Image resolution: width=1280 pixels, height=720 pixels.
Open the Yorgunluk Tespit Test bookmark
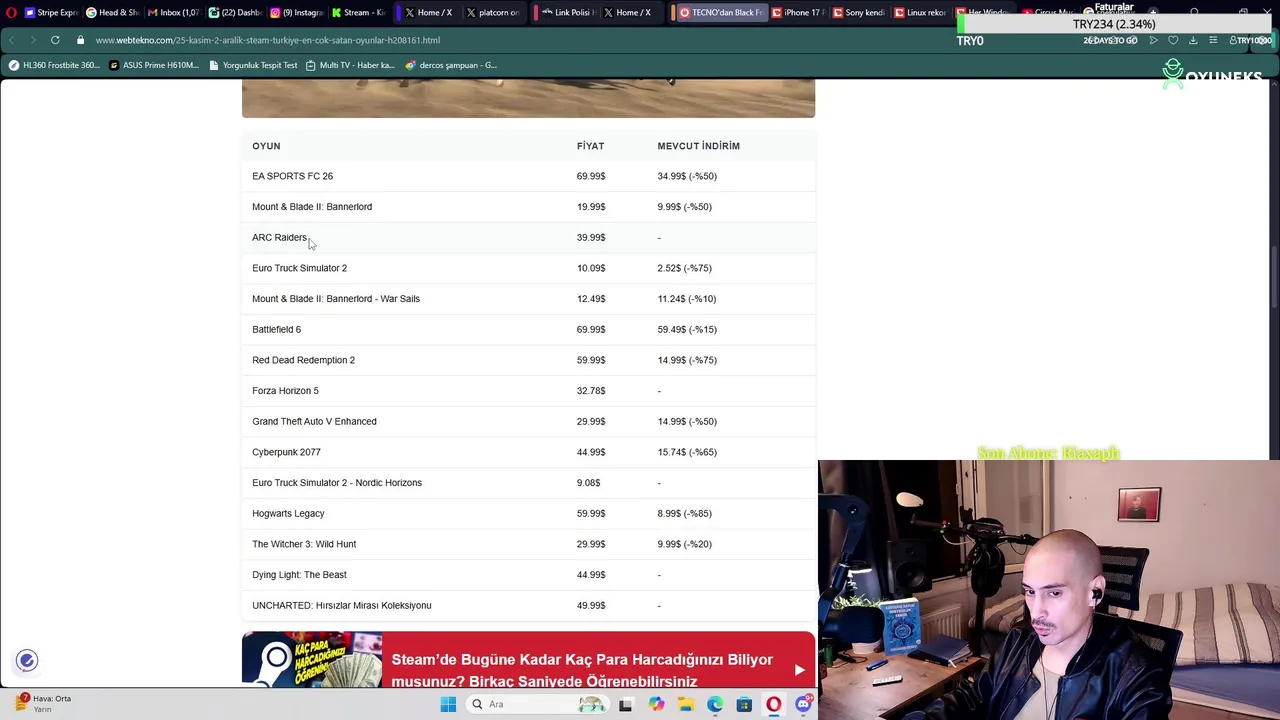pyautogui.click(x=253, y=65)
